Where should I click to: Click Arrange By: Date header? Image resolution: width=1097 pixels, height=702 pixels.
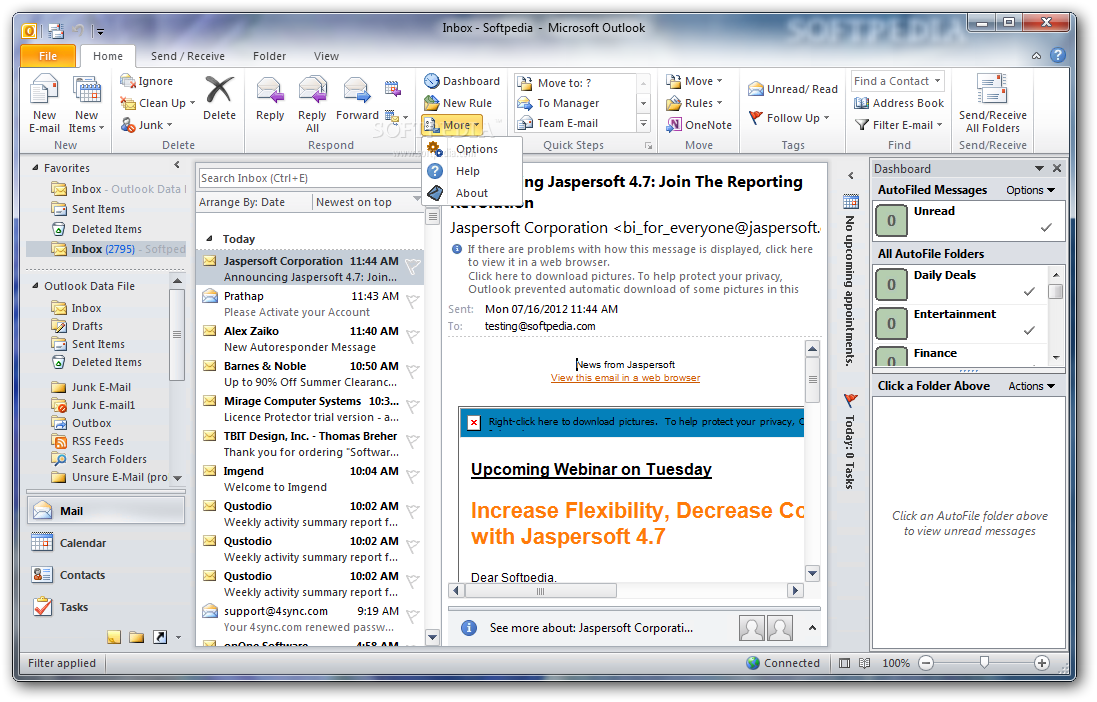[242, 202]
